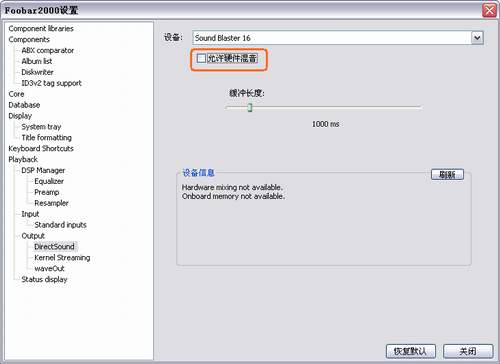
Task: Open the Status display page
Action: 44,279
